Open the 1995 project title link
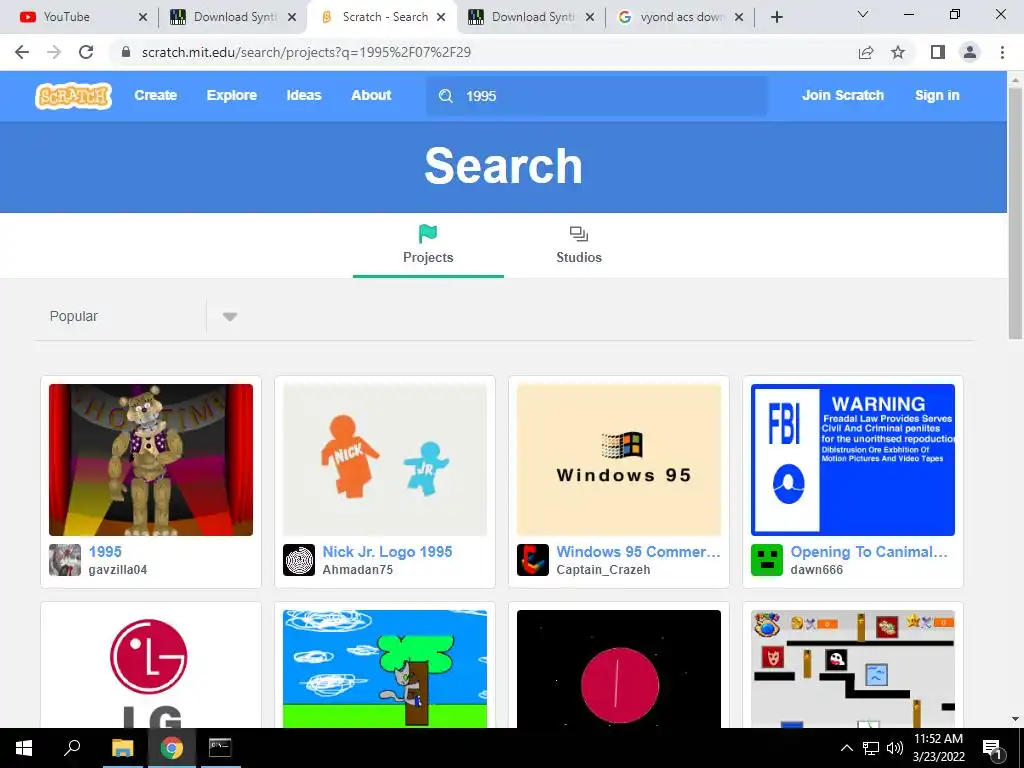Viewport: 1024px width, 768px height. pyautogui.click(x=105, y=552)
